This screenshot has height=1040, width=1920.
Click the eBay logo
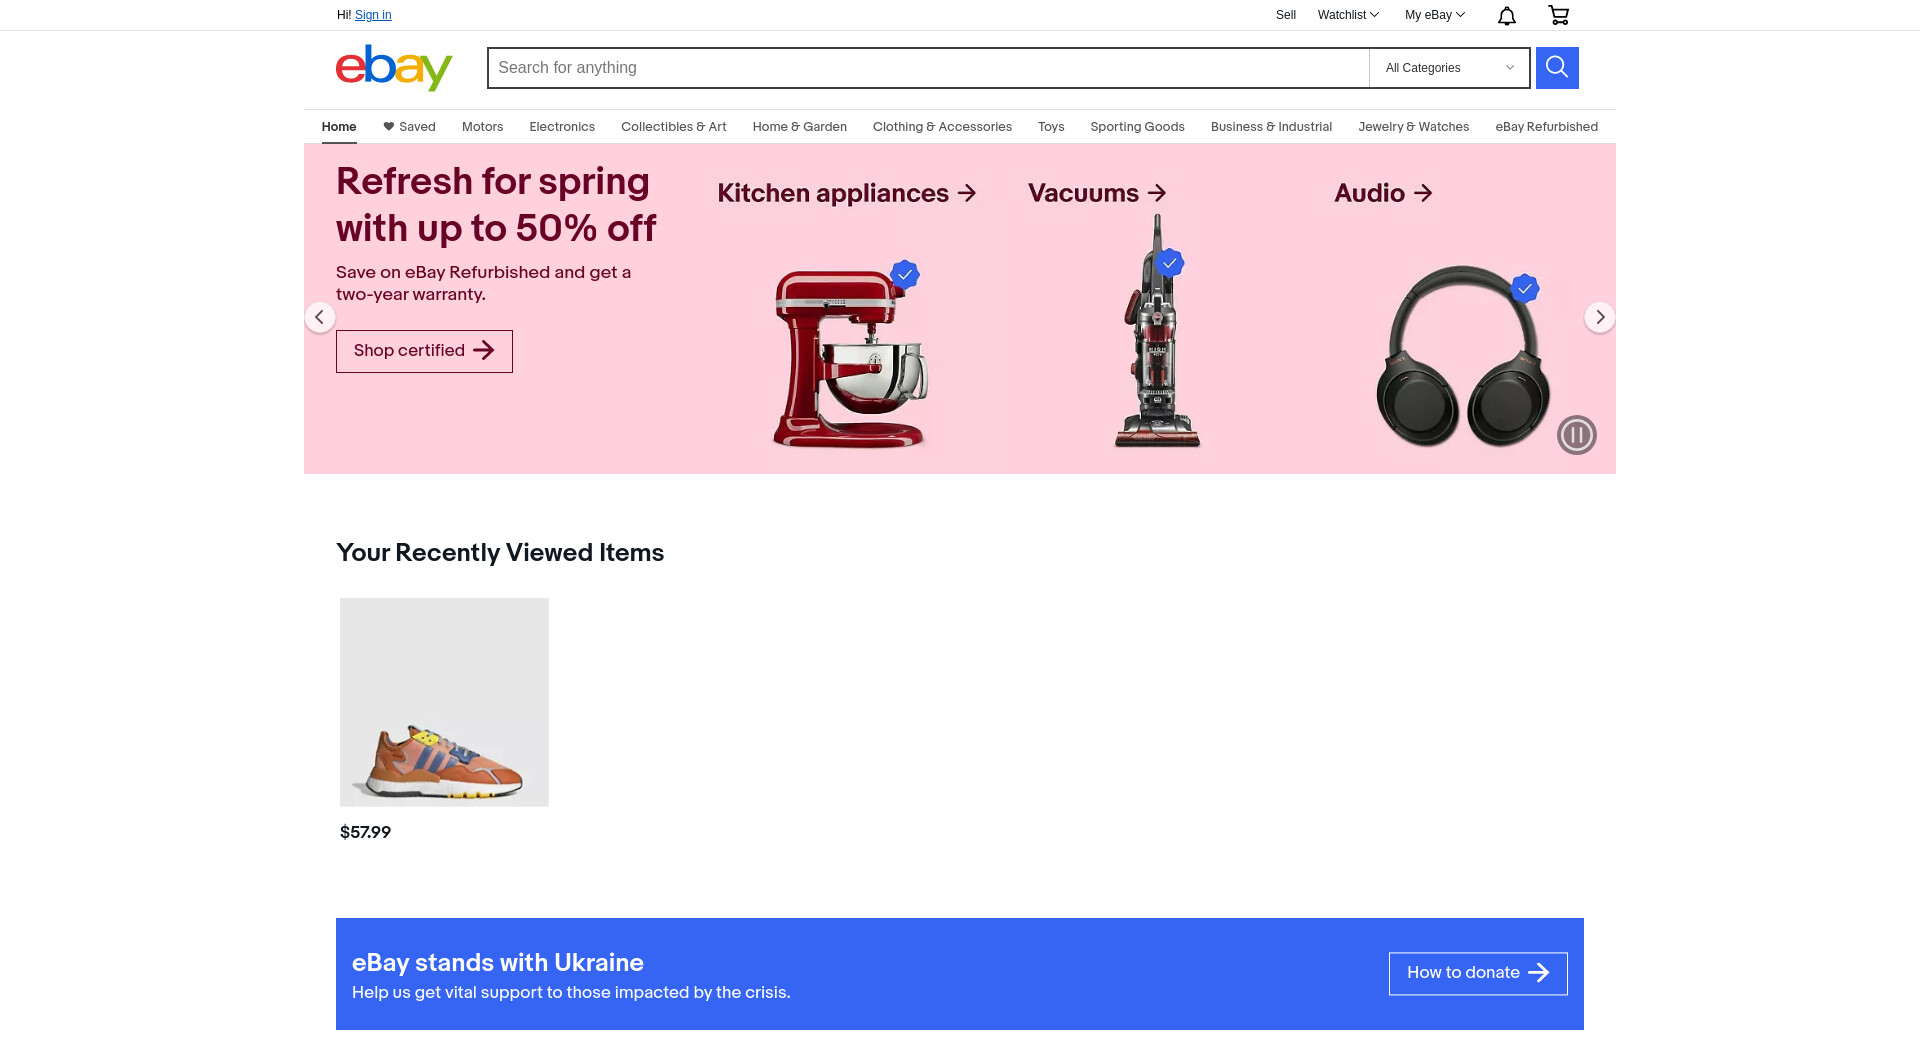click(x=394, y=68)
